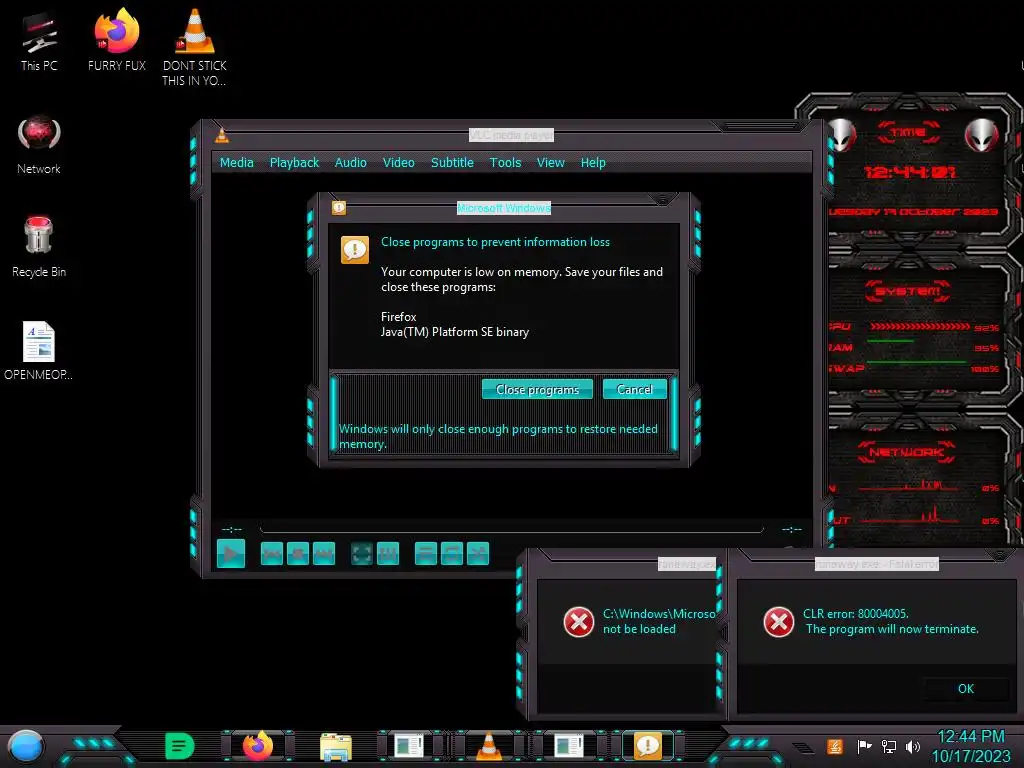Click the taskbar clock 12:44 PM
The width and height of the screenshot is (1024, 768).
[x=970, y=737]
